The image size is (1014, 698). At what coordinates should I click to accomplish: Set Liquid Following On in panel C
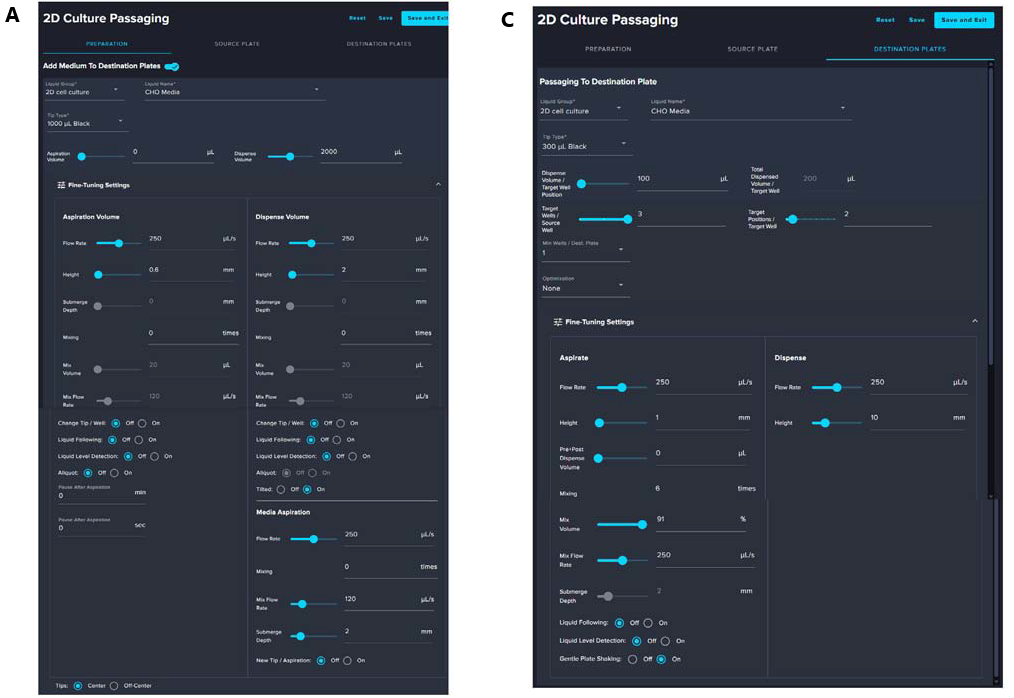[x=648, y=623]
